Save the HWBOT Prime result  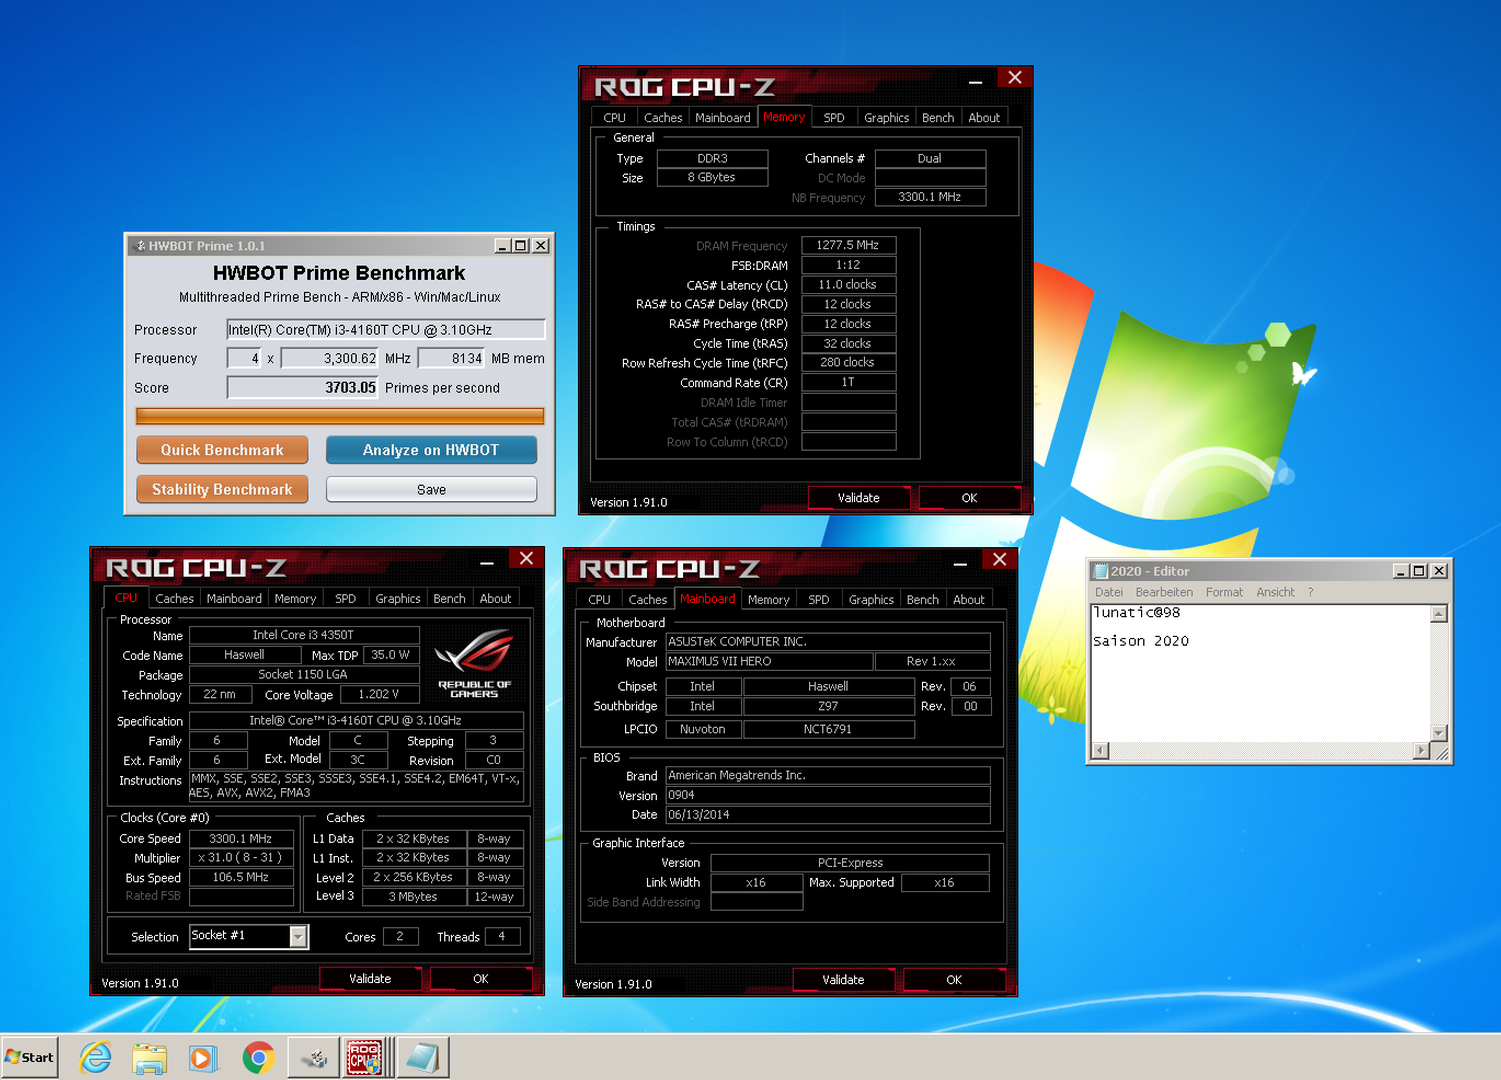click(431, 489)
